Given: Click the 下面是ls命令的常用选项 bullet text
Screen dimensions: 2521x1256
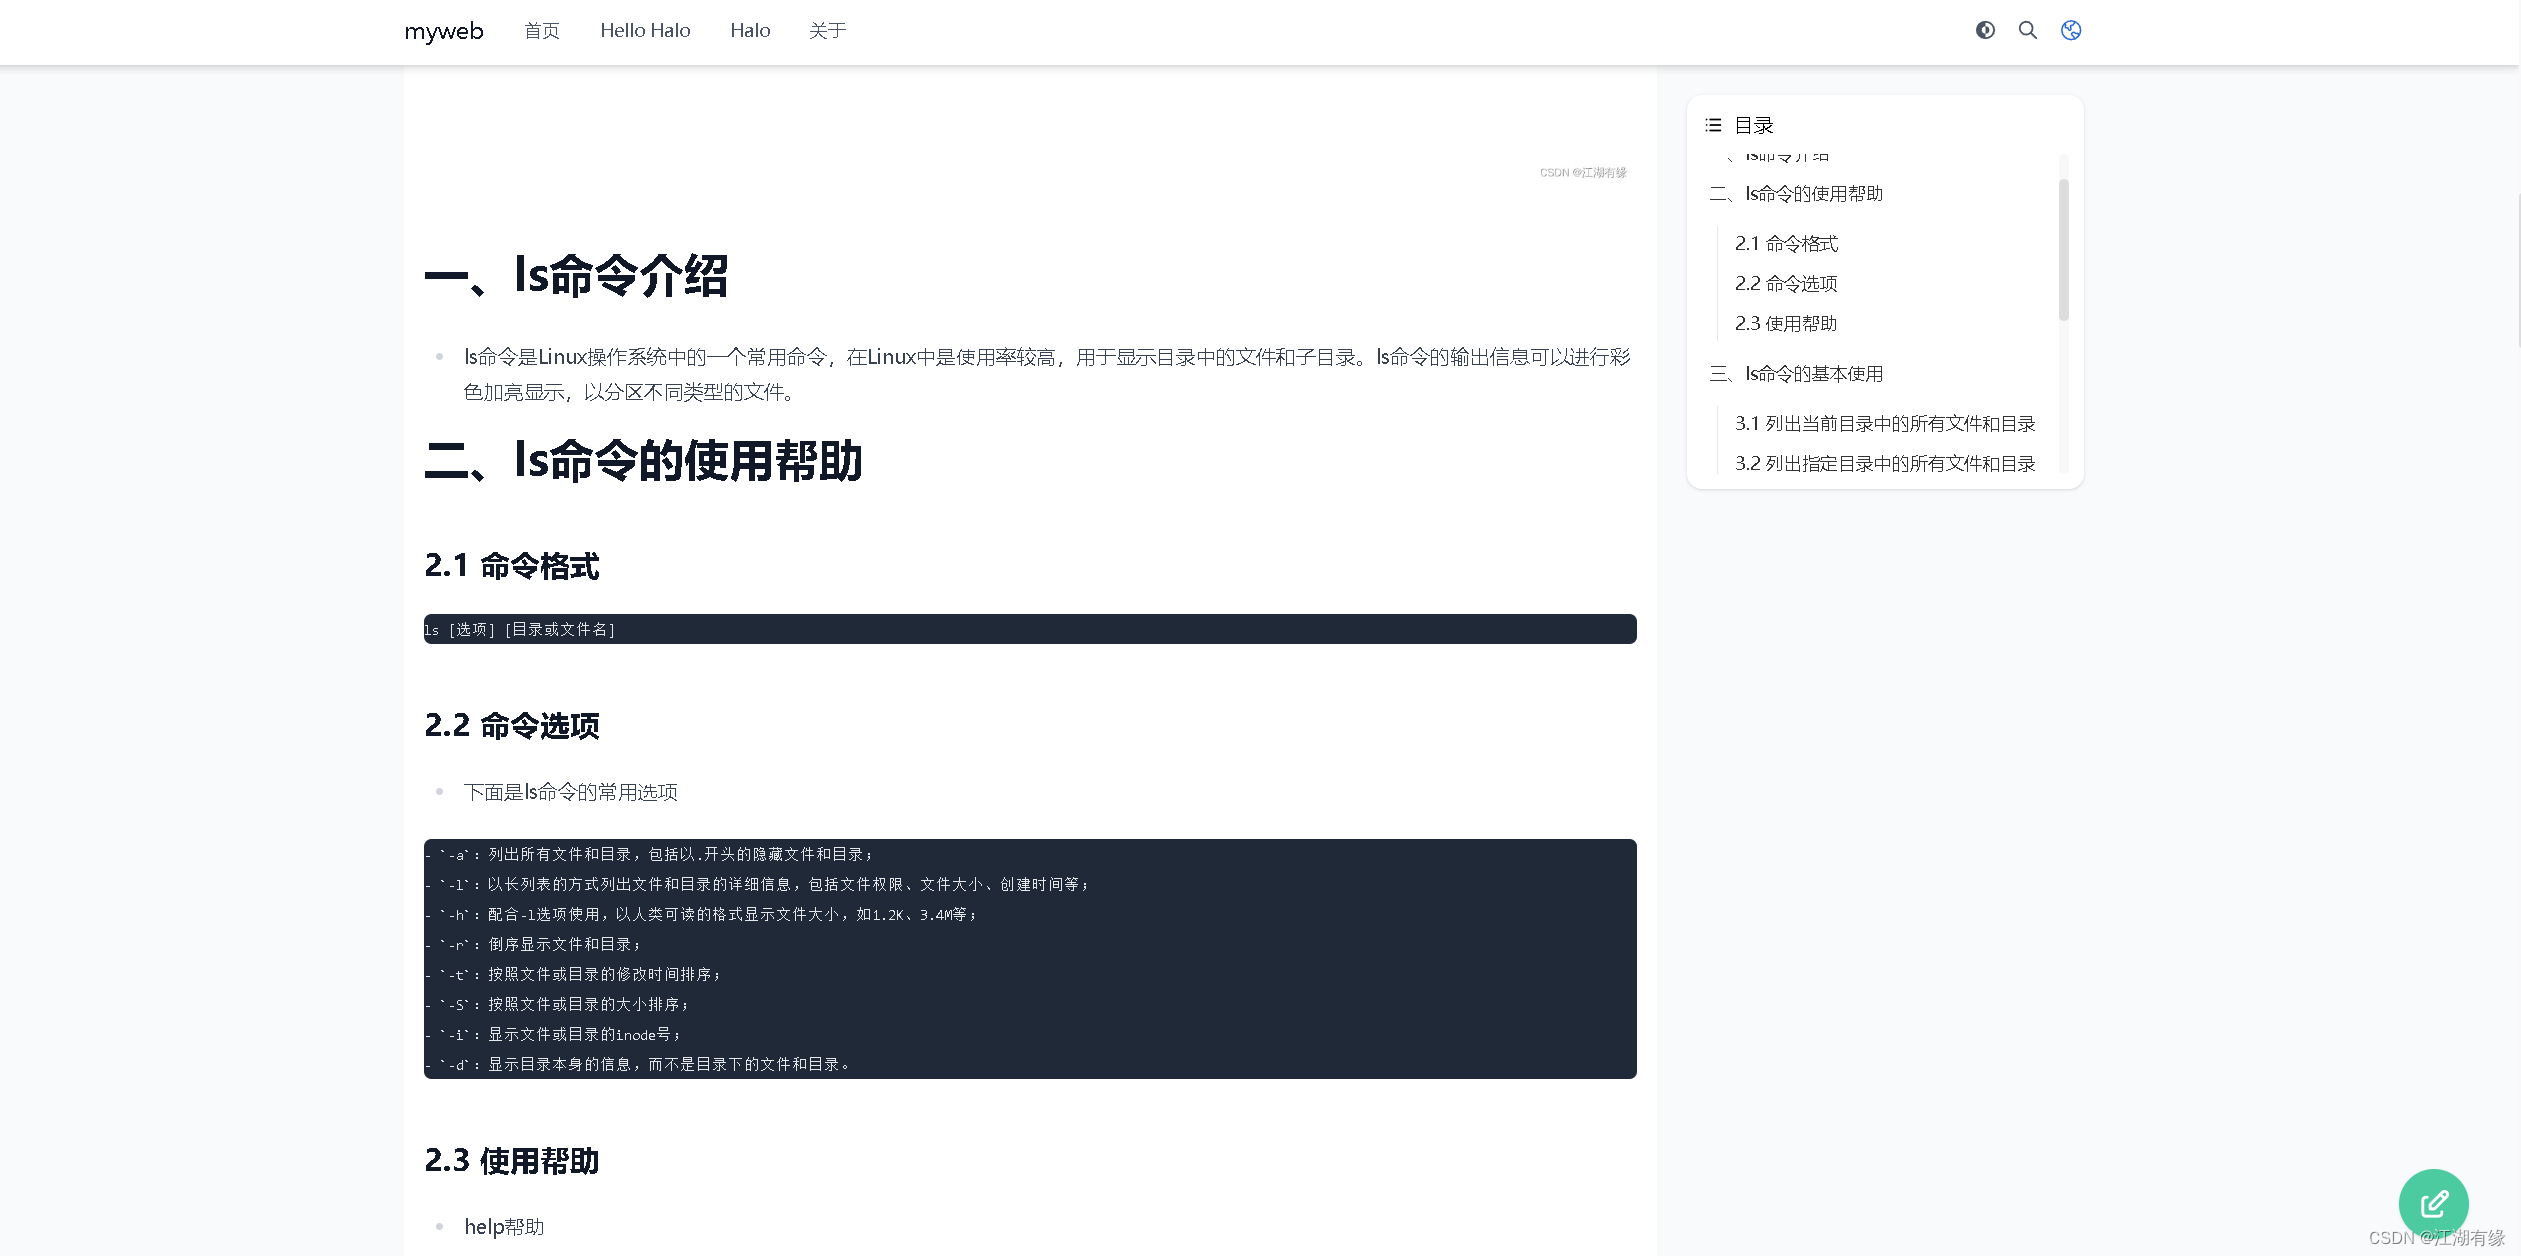Looking at the screenshot, I should point(571,792).
